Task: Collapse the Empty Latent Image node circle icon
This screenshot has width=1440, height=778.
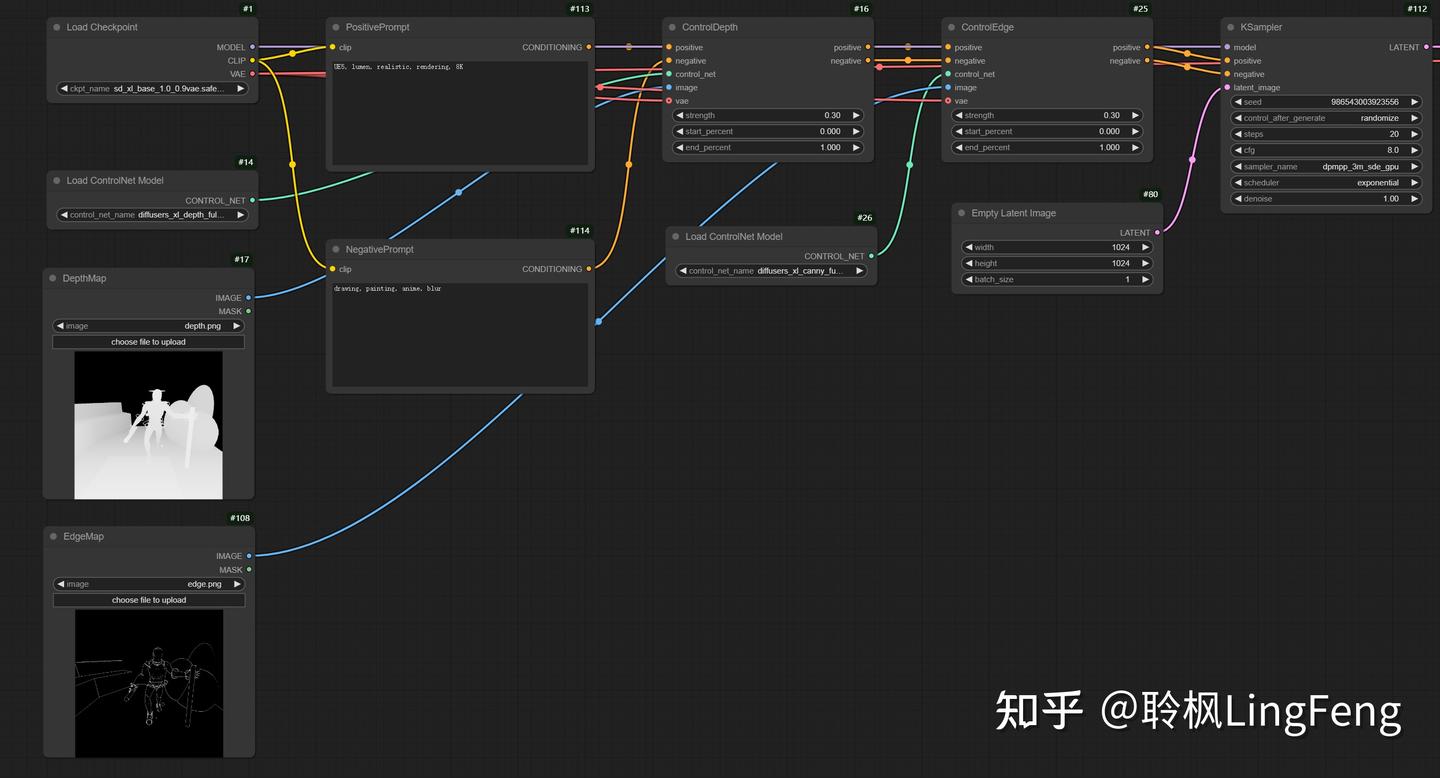Action: coord(962,212)
